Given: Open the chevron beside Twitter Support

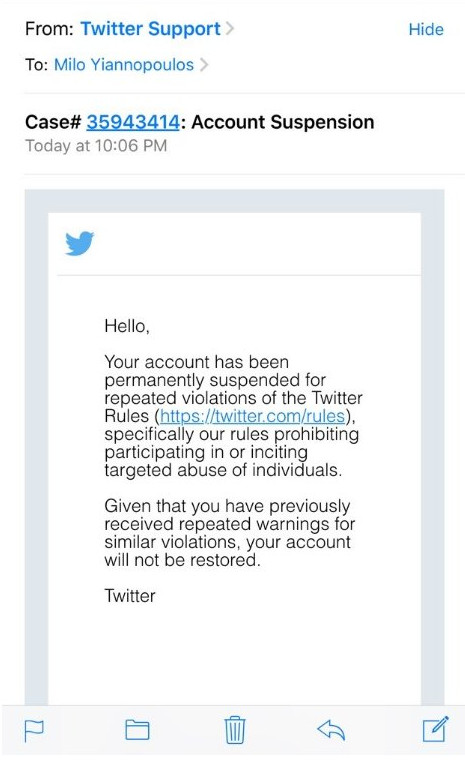Looking at the screenshot, I should click(230, 28).
